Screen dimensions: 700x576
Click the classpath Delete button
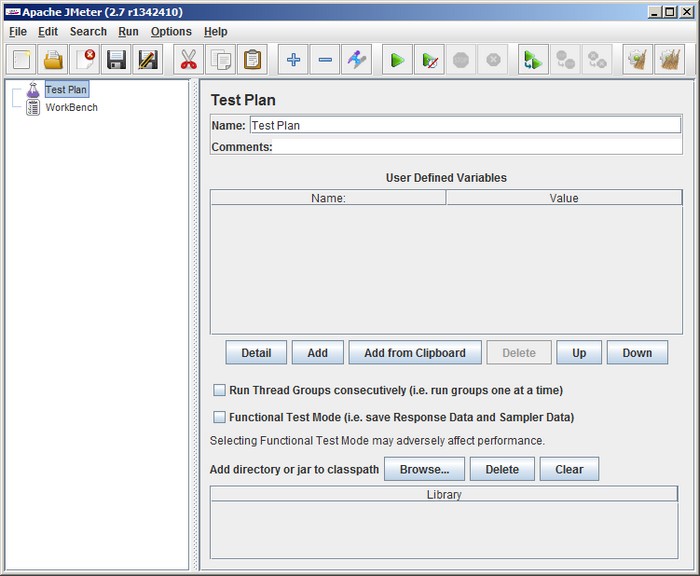tap(502, 469)
